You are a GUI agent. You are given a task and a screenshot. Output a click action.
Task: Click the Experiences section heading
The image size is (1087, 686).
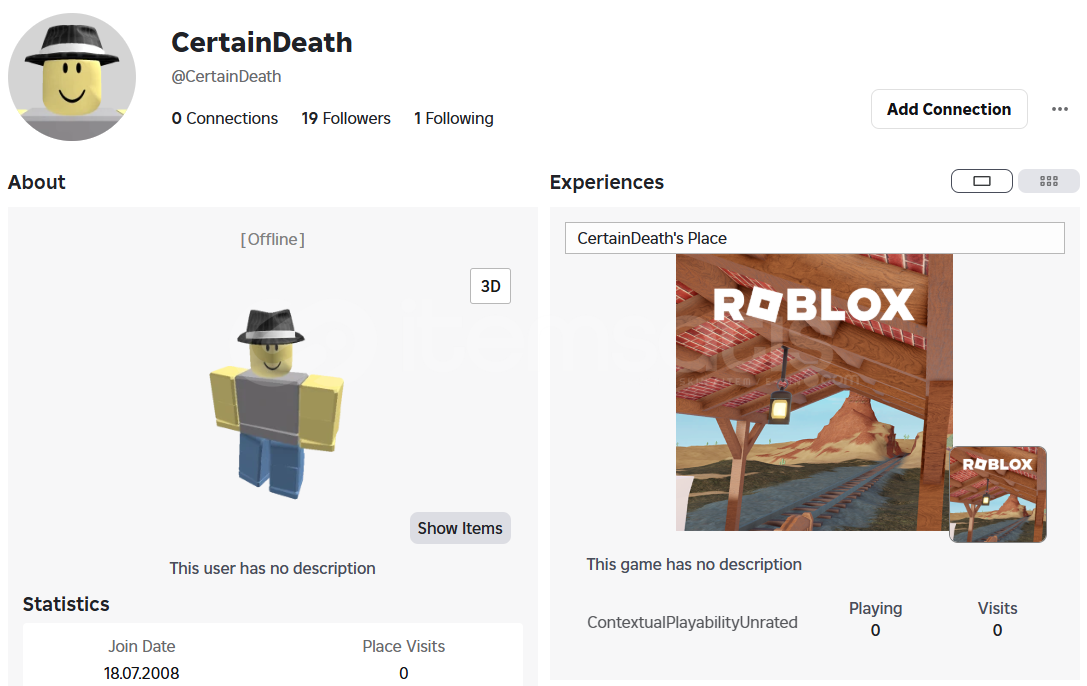[606, 182]
